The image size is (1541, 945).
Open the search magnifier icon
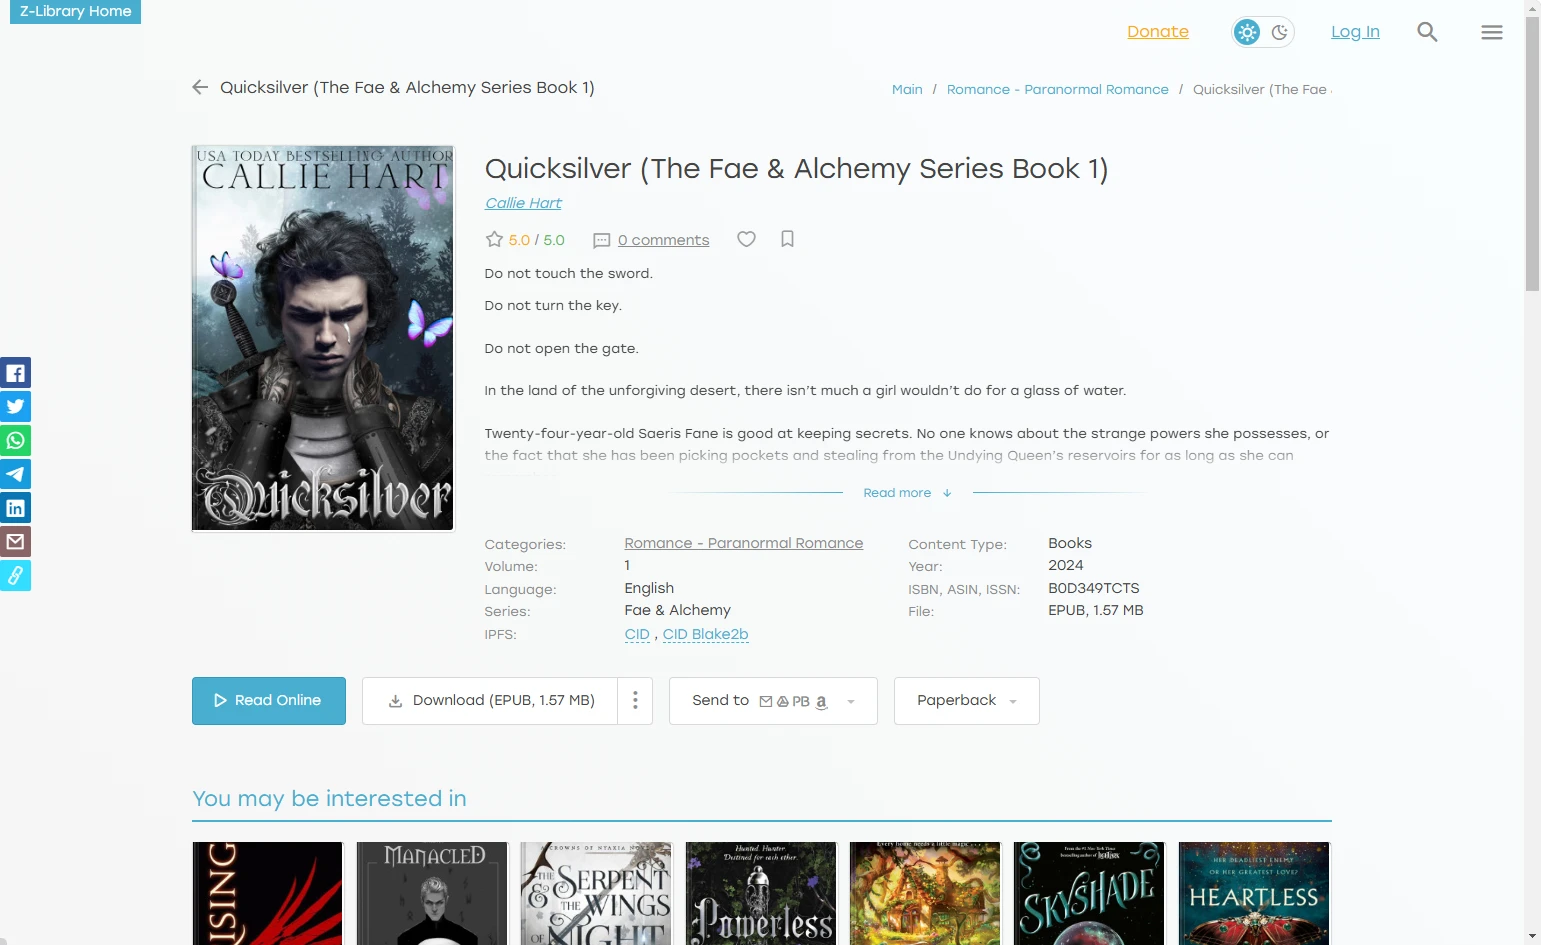pyautogui.click(x=1427, y=32)
